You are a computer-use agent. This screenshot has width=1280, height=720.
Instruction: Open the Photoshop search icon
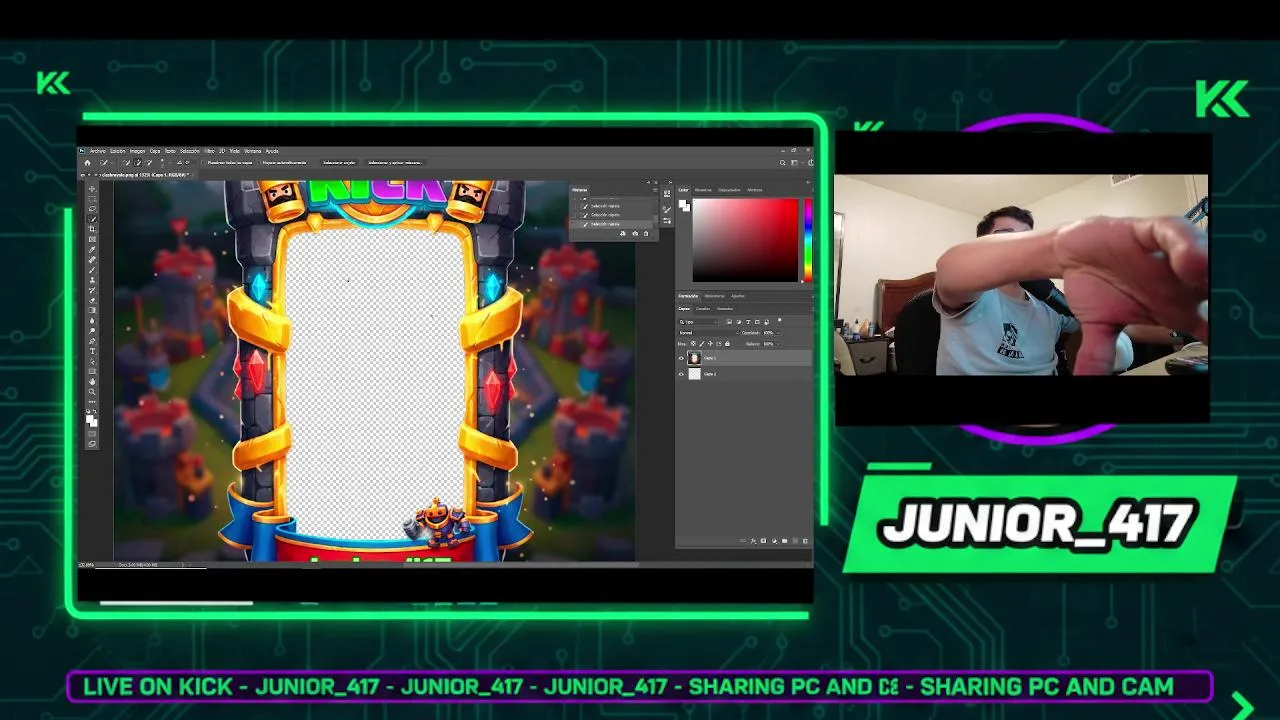783,163
